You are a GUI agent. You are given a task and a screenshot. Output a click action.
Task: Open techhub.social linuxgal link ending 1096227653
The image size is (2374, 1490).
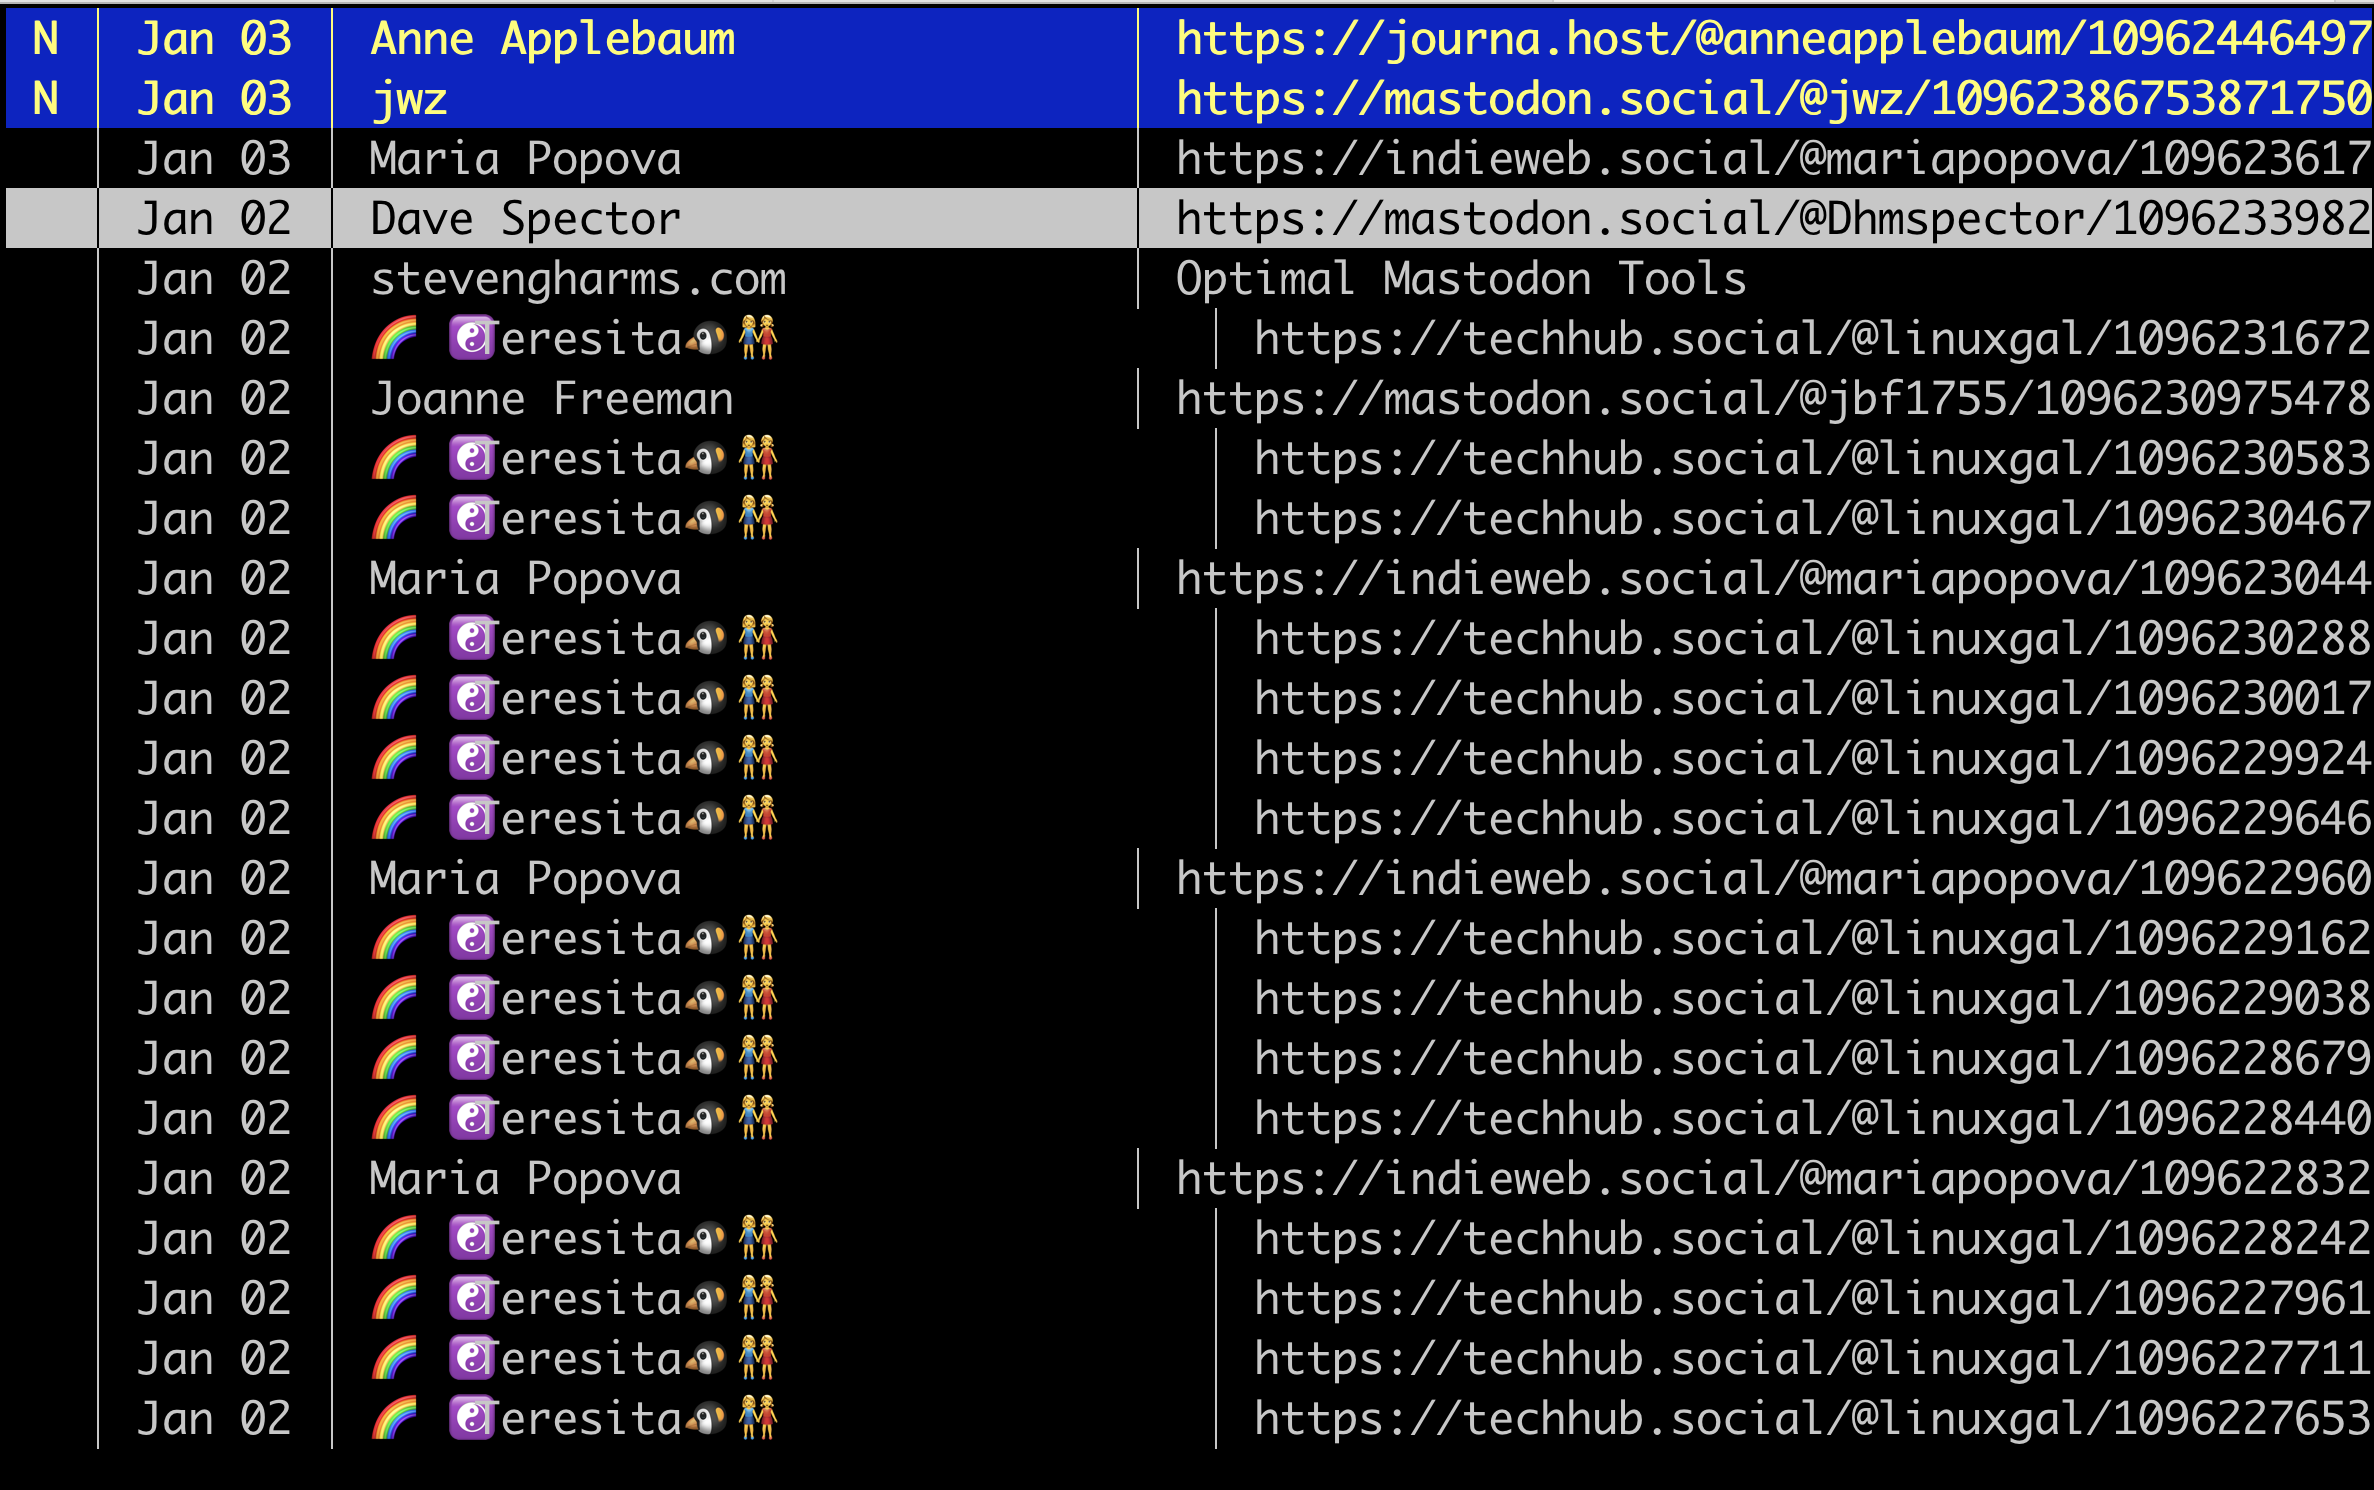pyautogui.click(x=1812, y=1418)
